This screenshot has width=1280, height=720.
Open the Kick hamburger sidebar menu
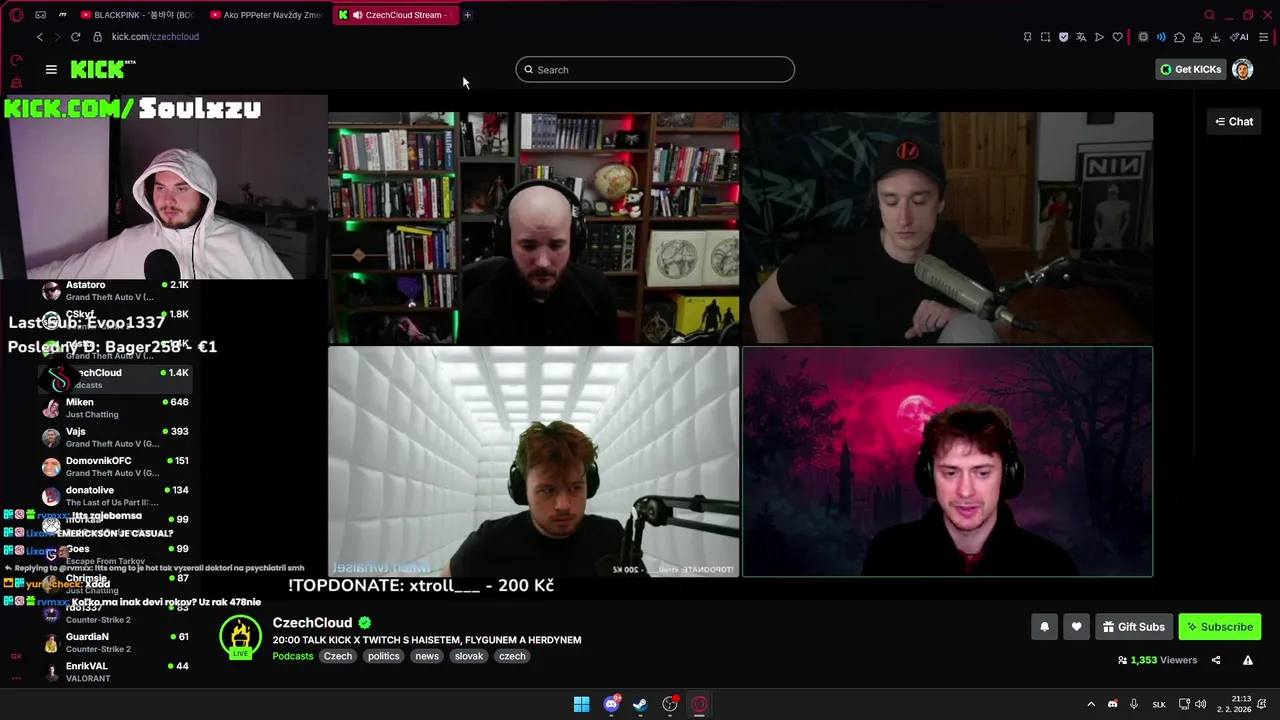tap(51, 69)
